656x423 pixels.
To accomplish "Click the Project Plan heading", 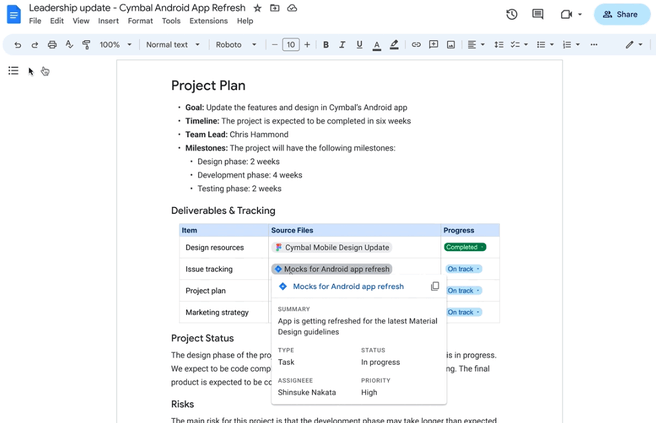I will point(208,85).
